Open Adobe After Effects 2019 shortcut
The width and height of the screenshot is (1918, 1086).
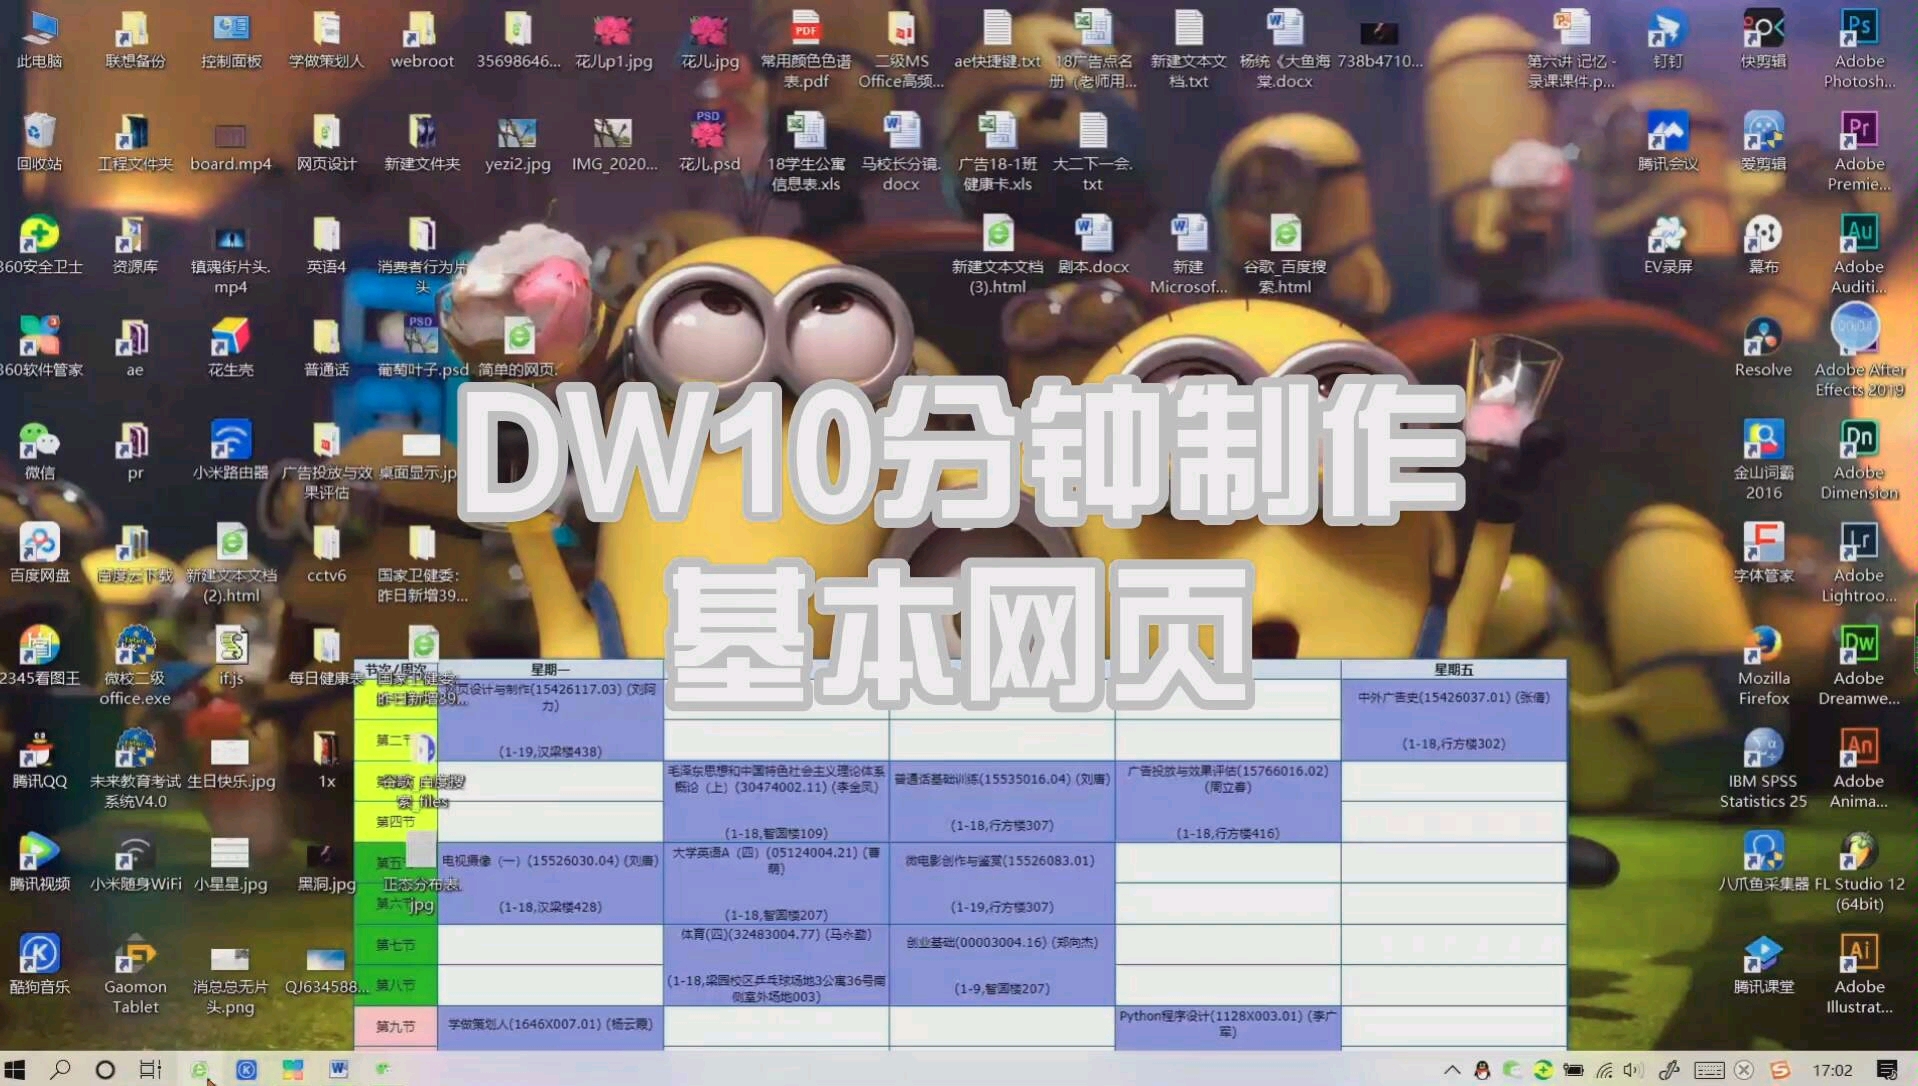click(x=1859, y=352)
